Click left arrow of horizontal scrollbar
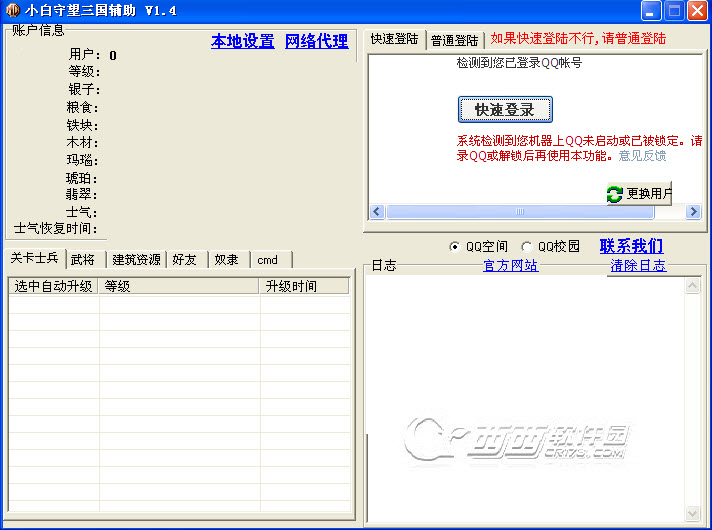This screenshot has width=712, height=530. (x=377, y=212)
